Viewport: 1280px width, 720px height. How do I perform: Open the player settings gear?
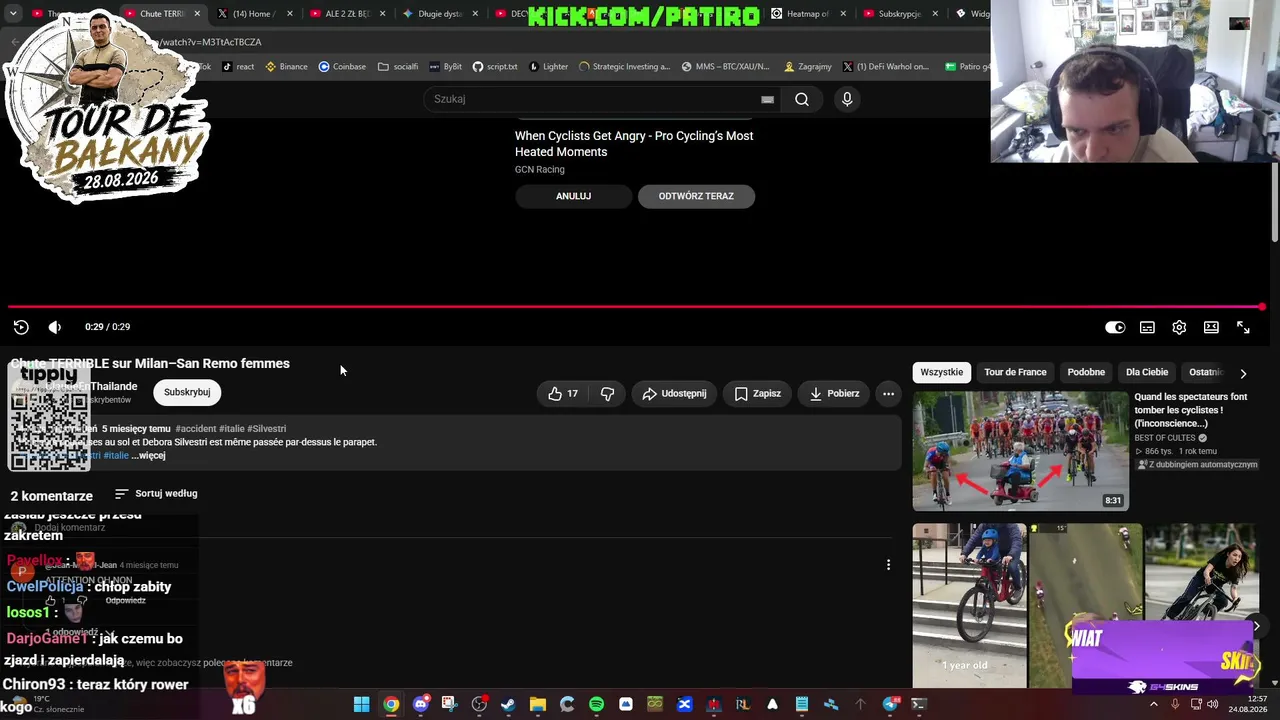pos(1179,327)
